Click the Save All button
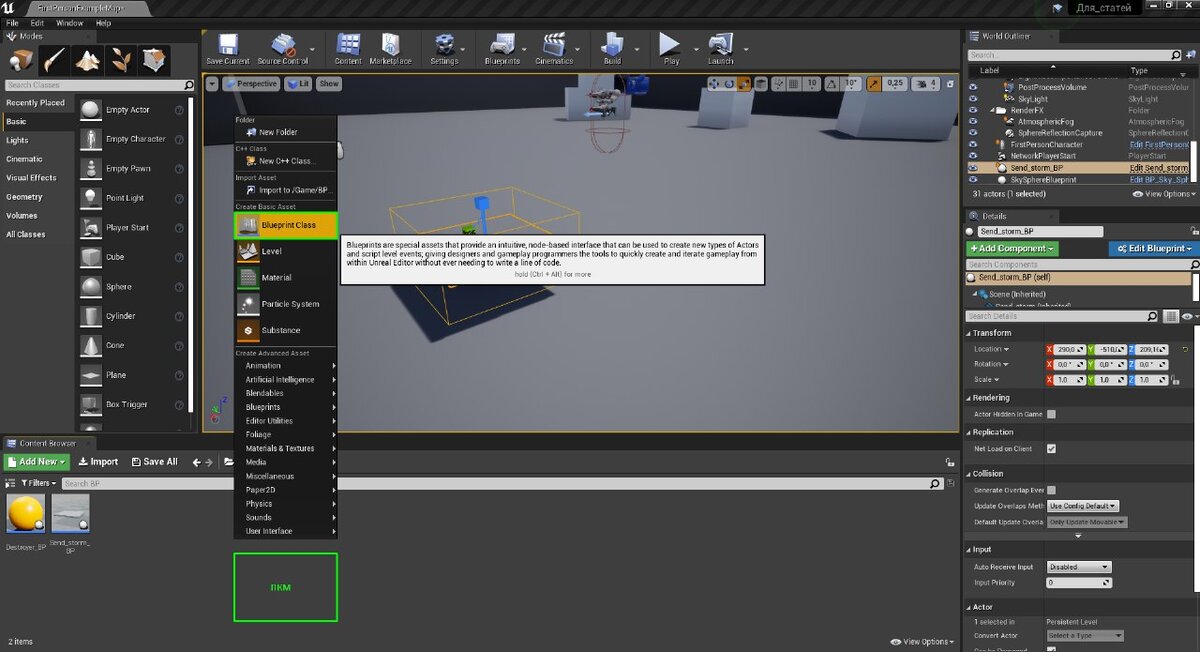The width and height of the screenshot is (1200, 652). click(x=154, y=462)
